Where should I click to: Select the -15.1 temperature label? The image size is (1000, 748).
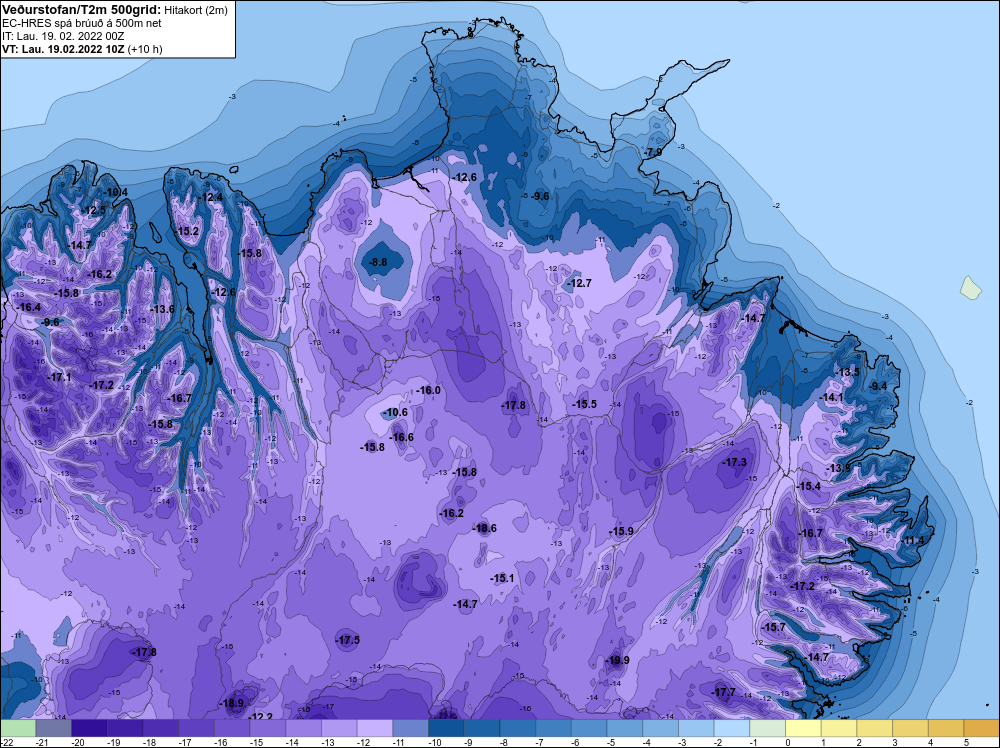coord(503,578)
